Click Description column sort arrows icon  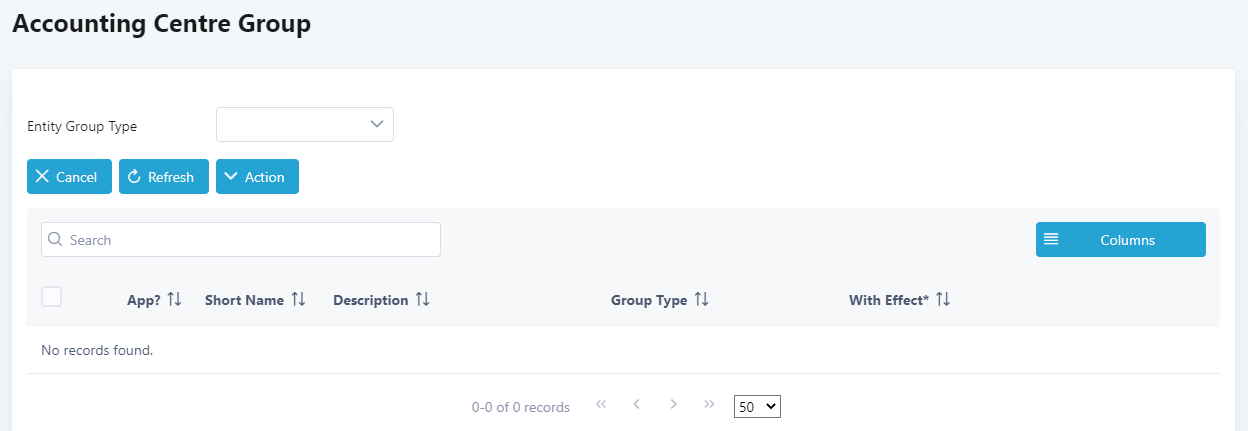click(422, 300)
